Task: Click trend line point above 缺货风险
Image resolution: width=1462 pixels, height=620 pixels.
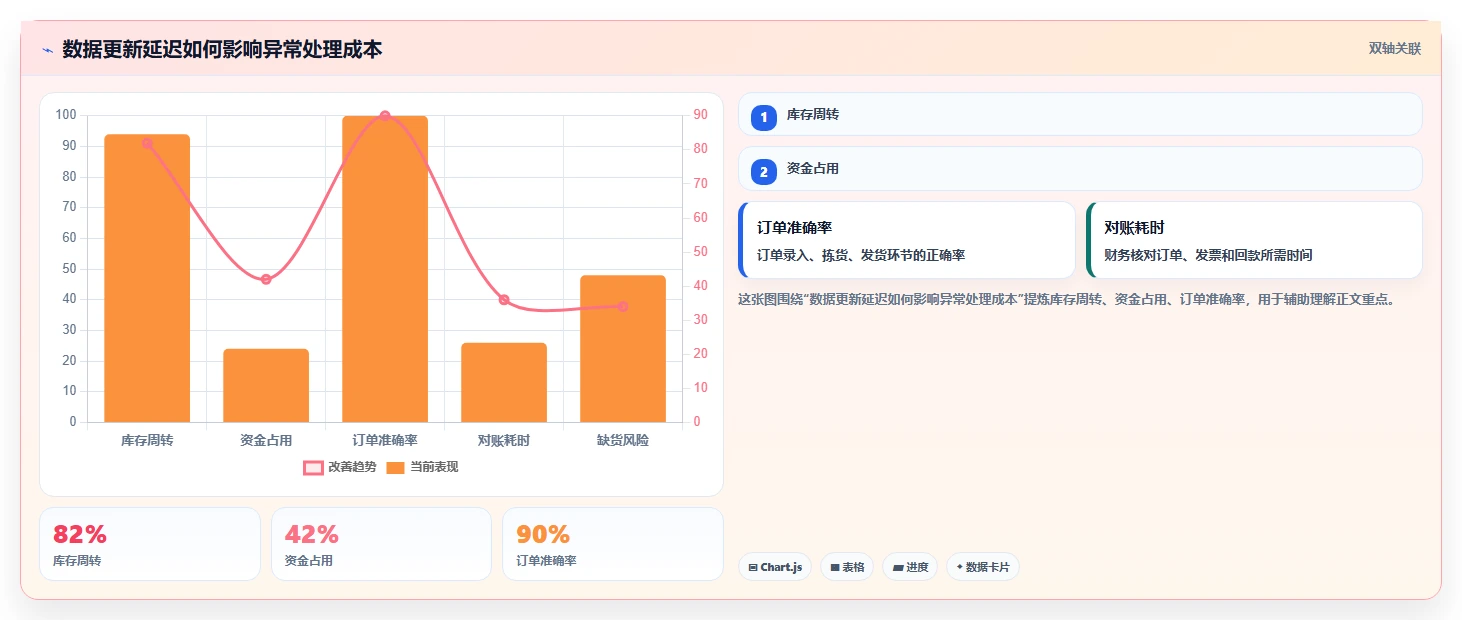Action: click(x=623, y=306)
